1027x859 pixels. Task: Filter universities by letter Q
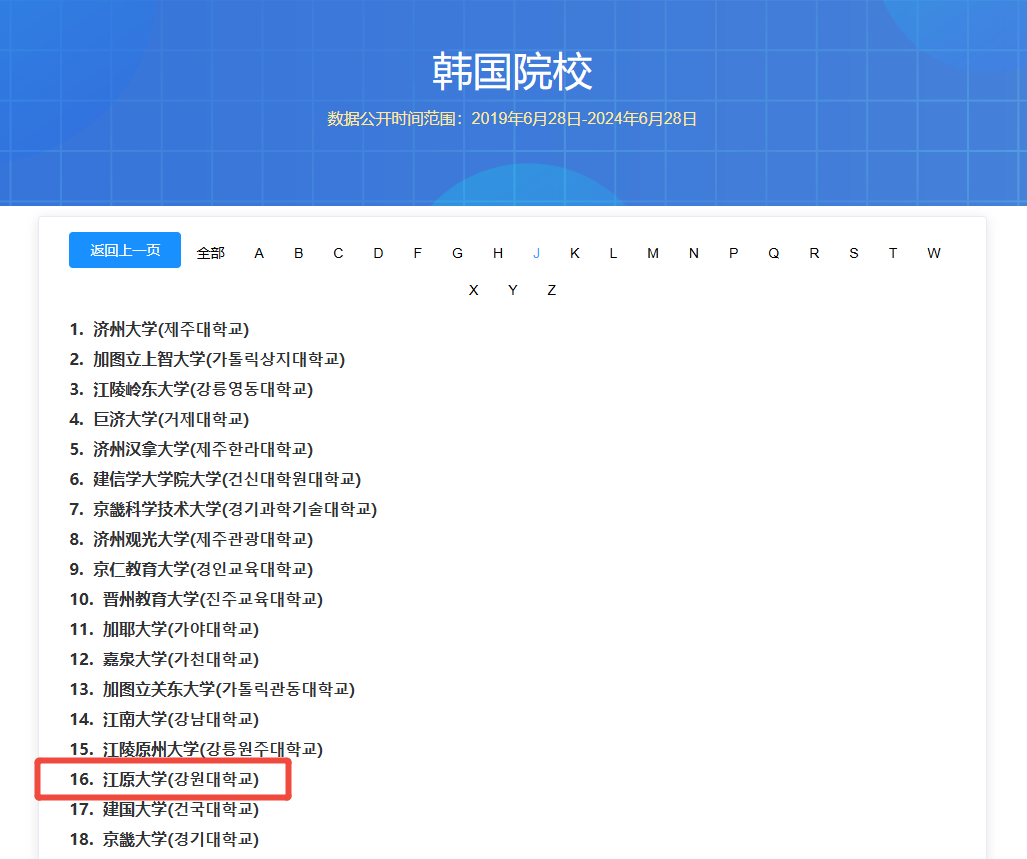[774, 253]
